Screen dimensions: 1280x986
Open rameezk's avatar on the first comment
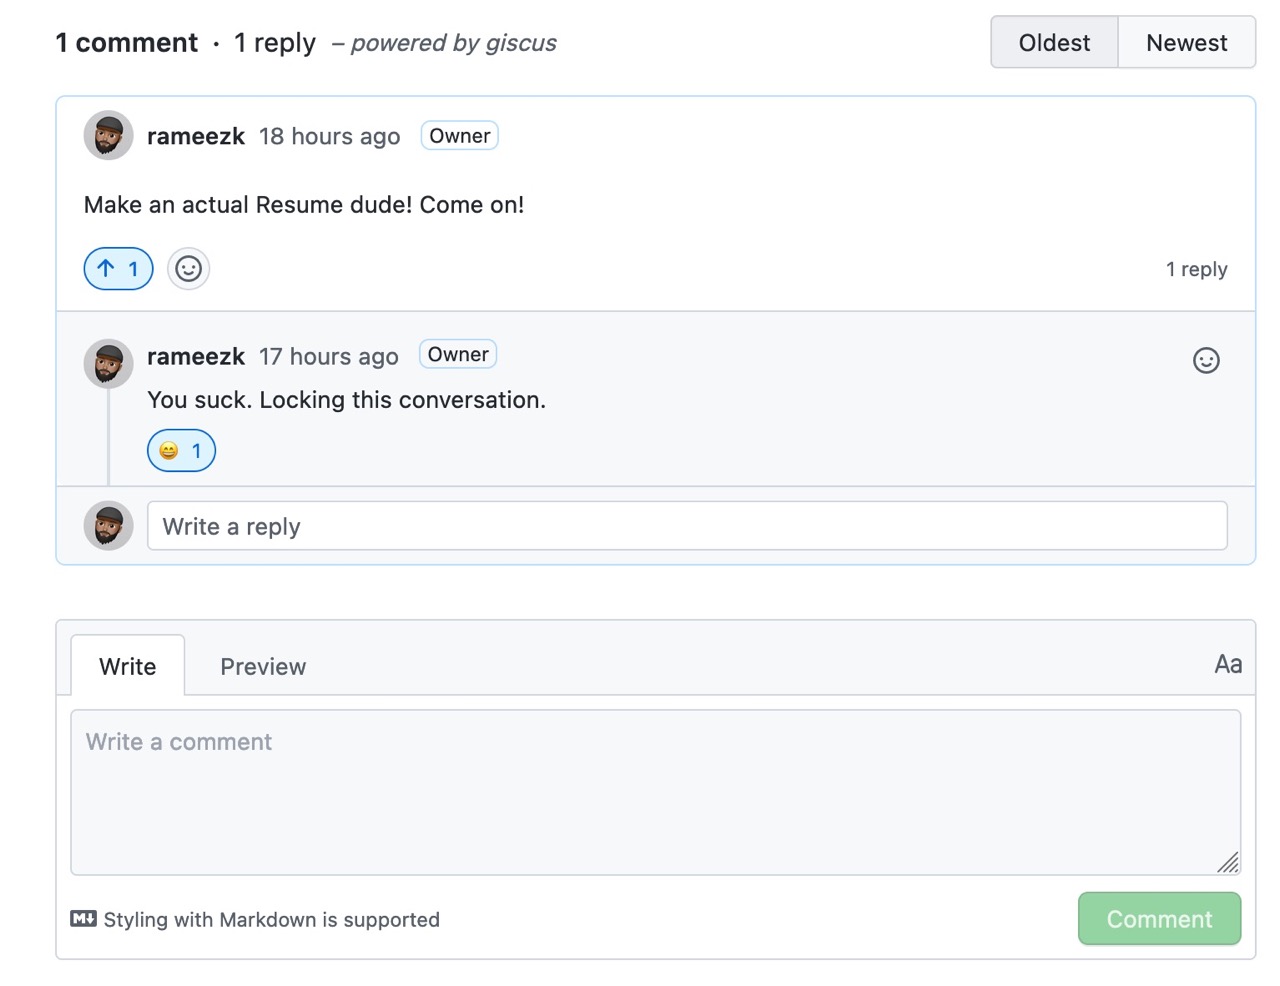pos(108,135)
